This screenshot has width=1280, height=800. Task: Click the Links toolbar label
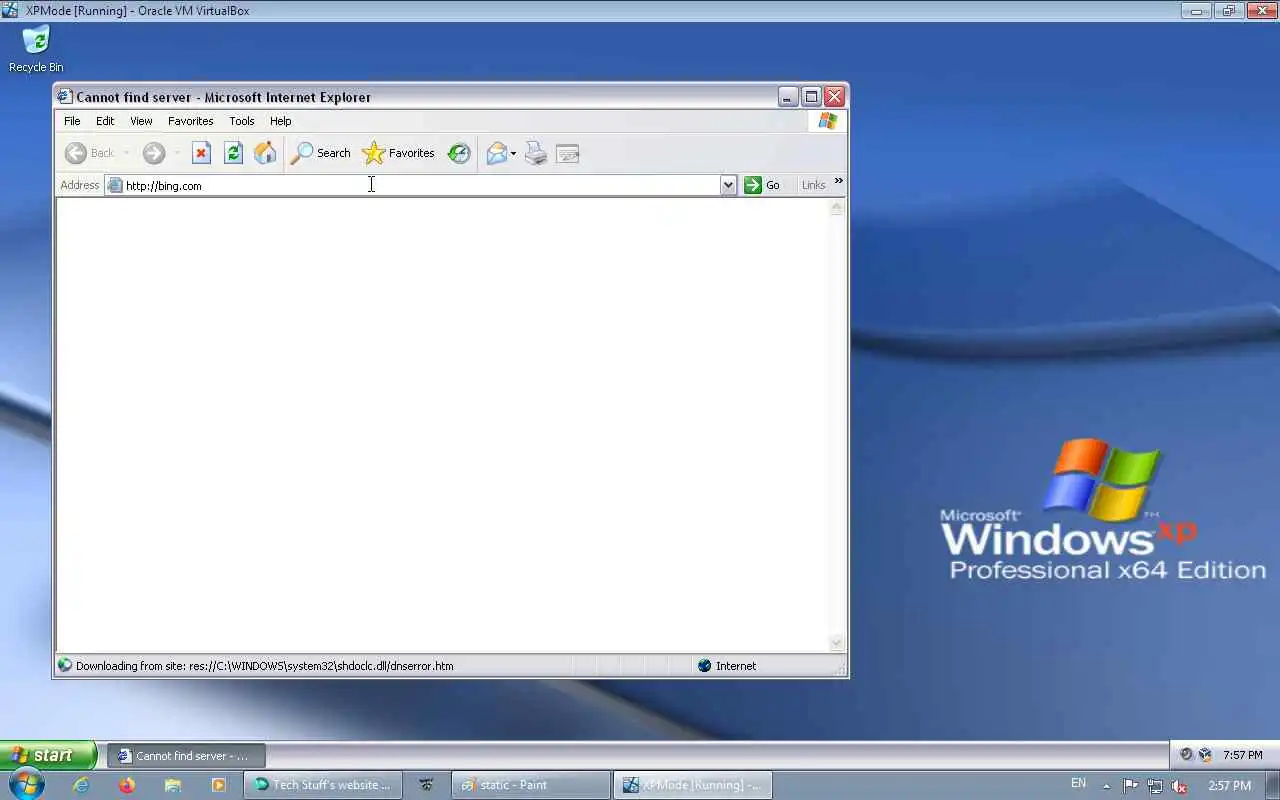(x=813, y=185)
